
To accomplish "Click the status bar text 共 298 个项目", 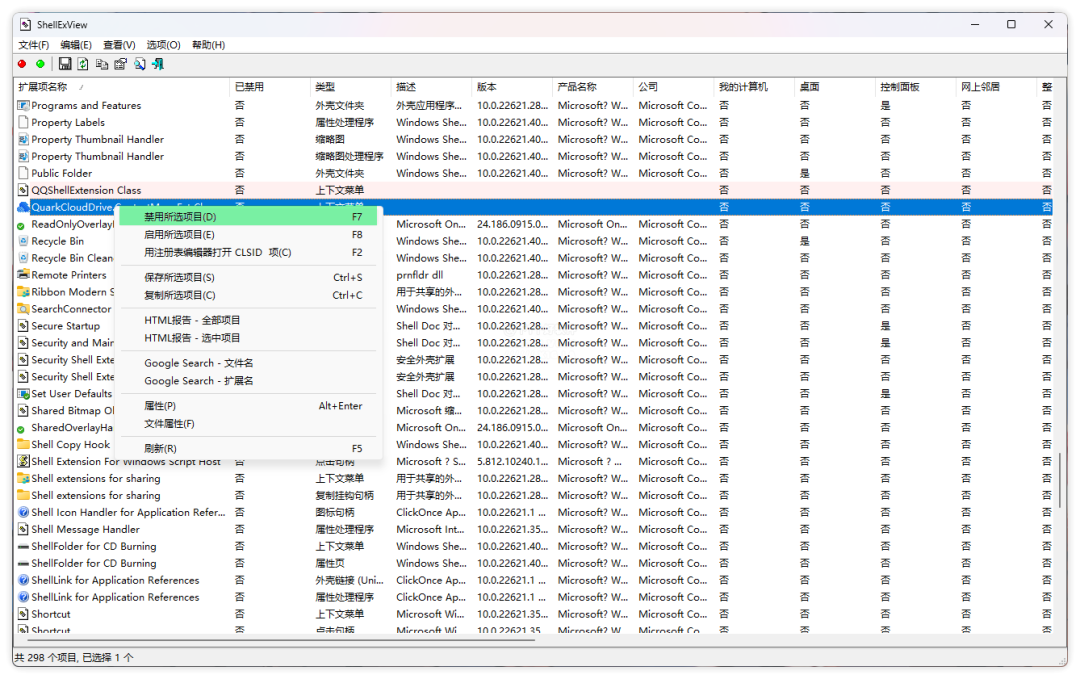I will coord(46,658).
